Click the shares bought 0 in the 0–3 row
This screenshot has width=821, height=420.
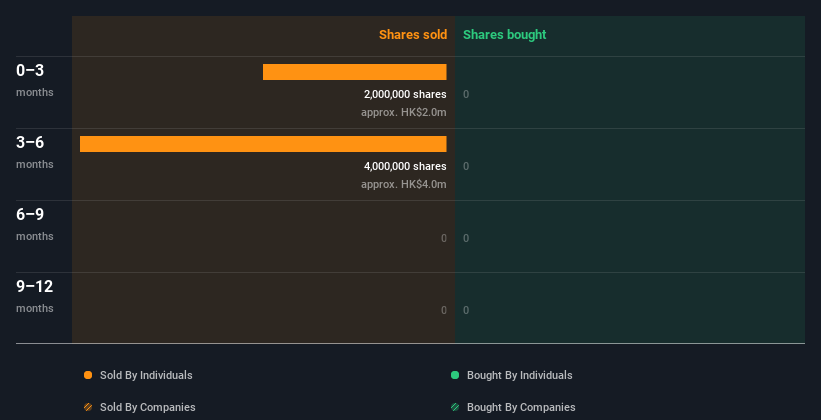(466, 94)
